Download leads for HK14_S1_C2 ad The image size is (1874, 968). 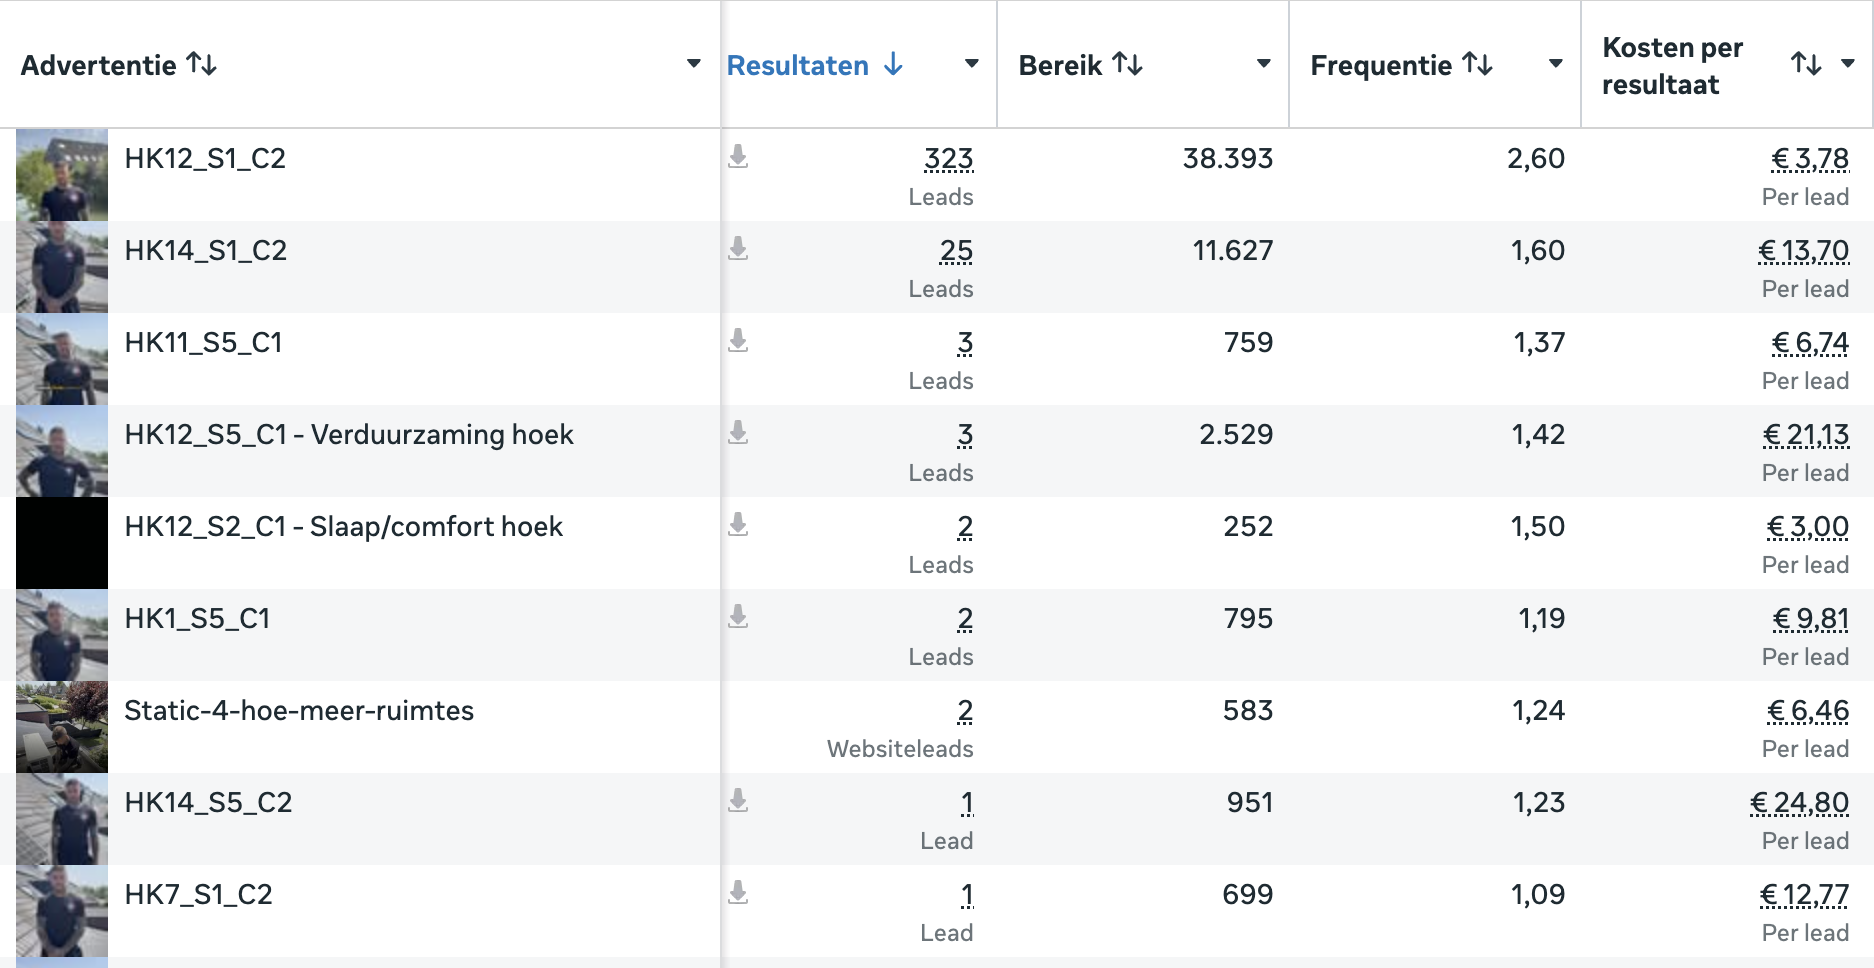(x=738, y=249)
